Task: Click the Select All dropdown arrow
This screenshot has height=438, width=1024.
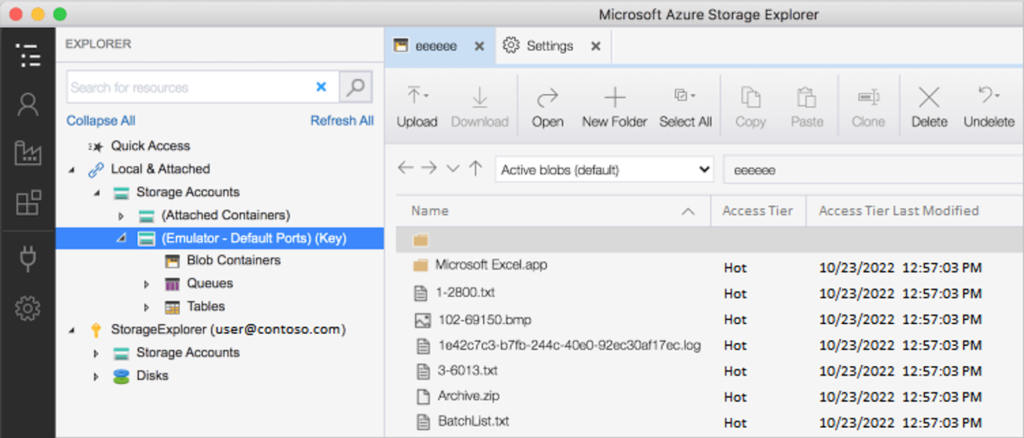Action: click(692, 96)
